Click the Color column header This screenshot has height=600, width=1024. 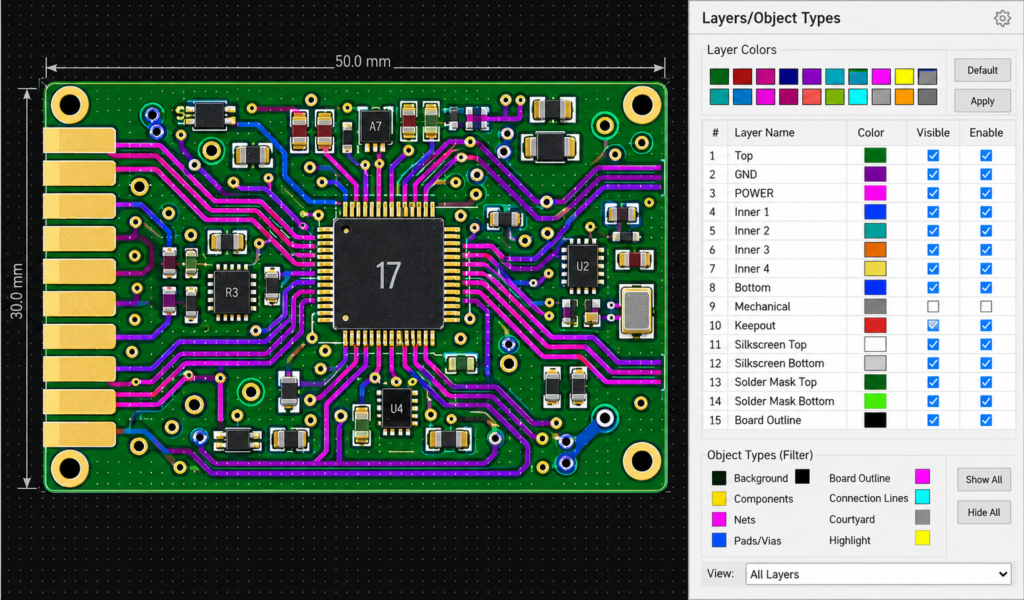coord(871,133)
